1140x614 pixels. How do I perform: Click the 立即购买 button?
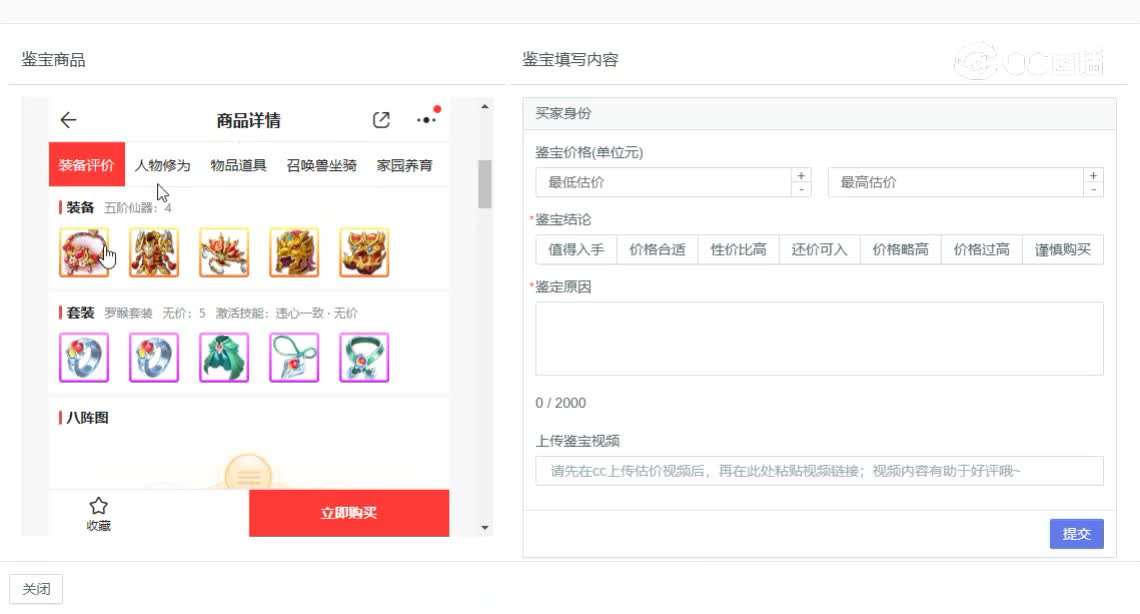349,513
